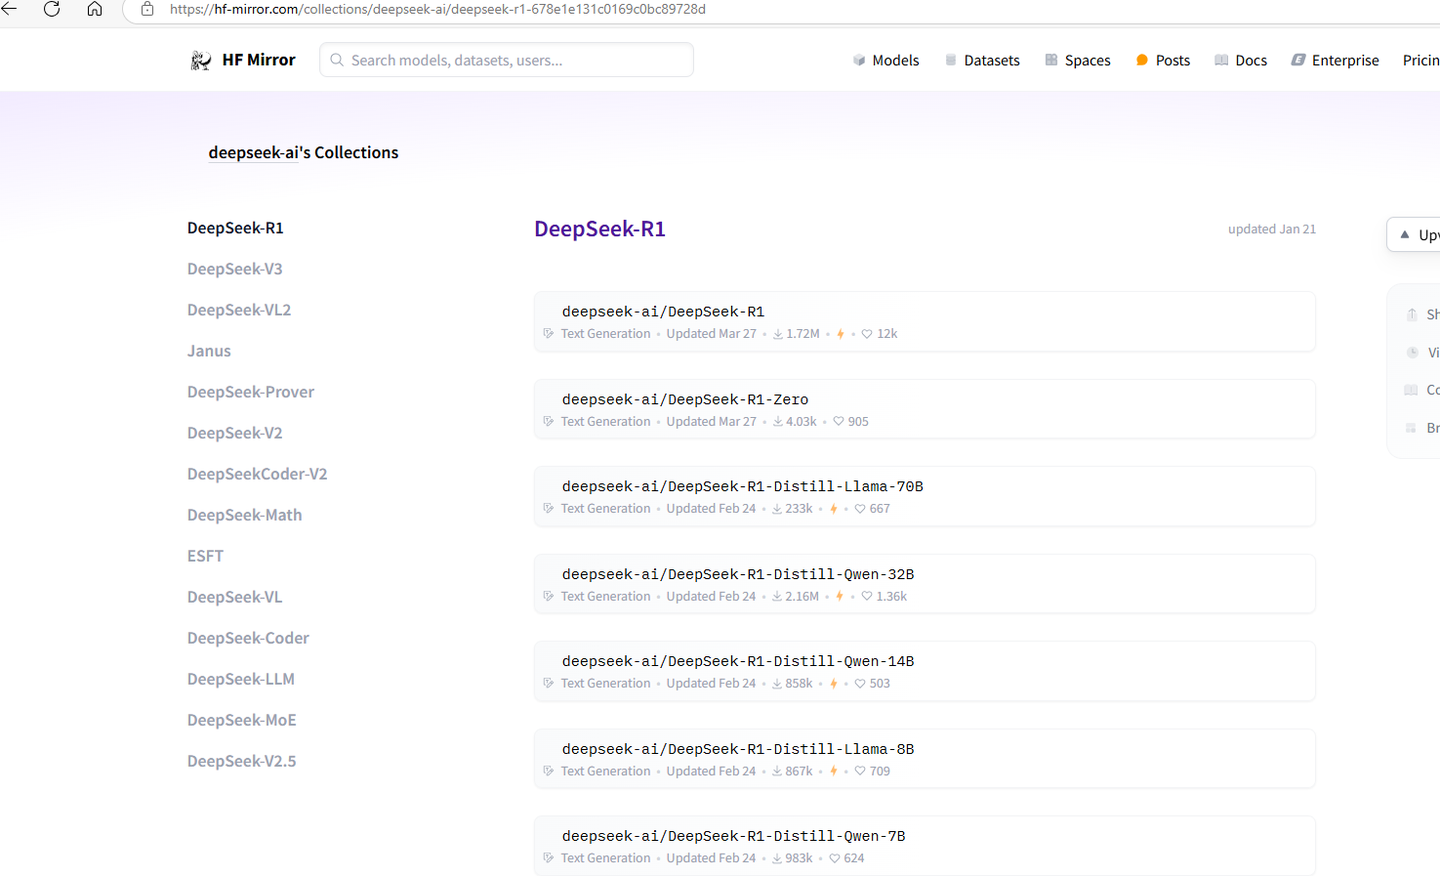
Task: Select the Janus collection
Action: pyautogui.click(x=209, y=350)
